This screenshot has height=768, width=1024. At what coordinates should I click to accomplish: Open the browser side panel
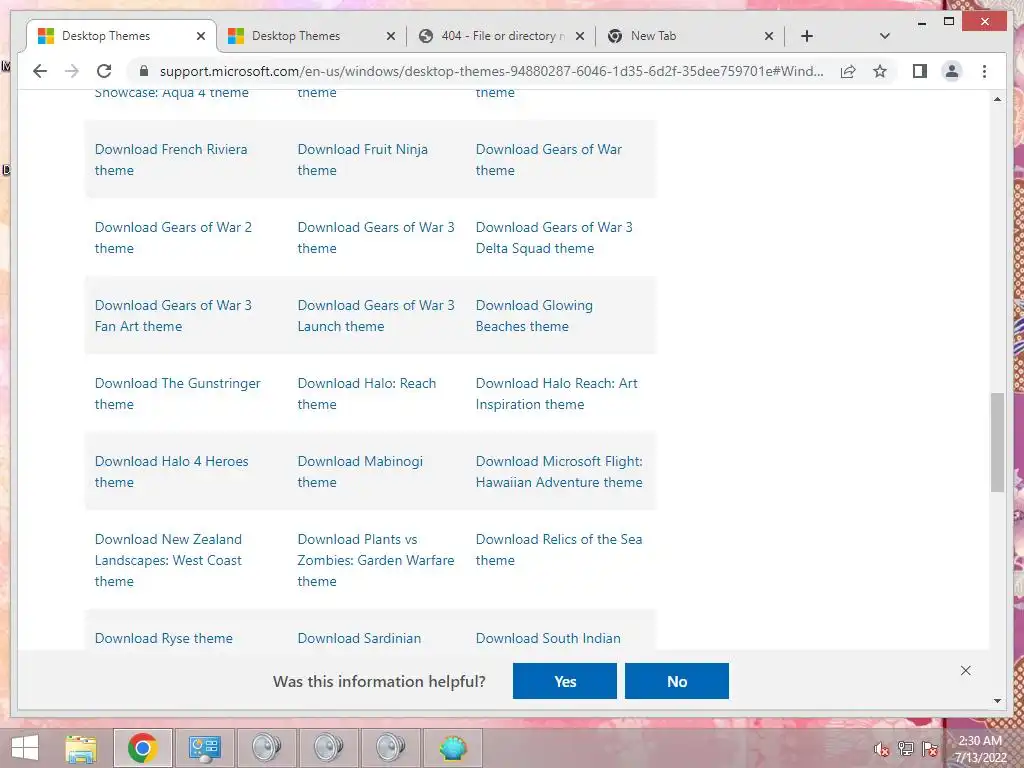920,71
